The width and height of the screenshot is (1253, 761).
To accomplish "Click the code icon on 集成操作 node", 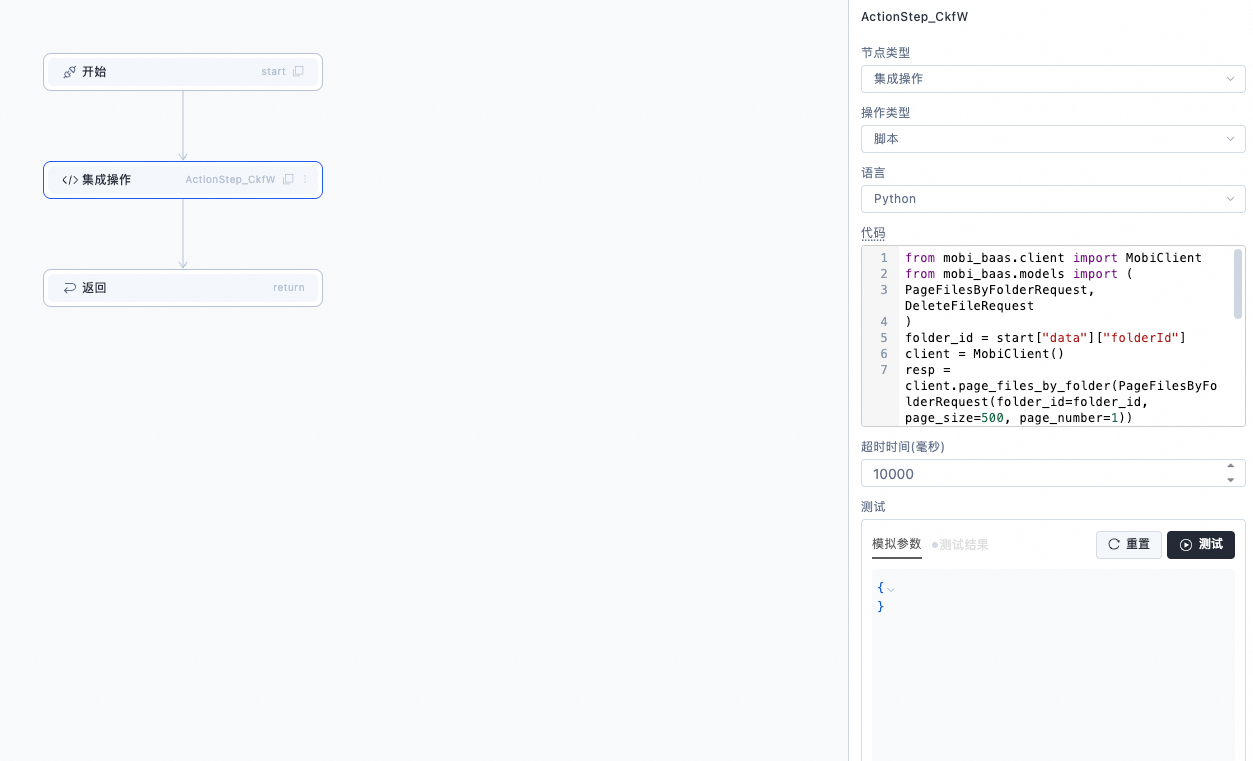I will [69, 180].
